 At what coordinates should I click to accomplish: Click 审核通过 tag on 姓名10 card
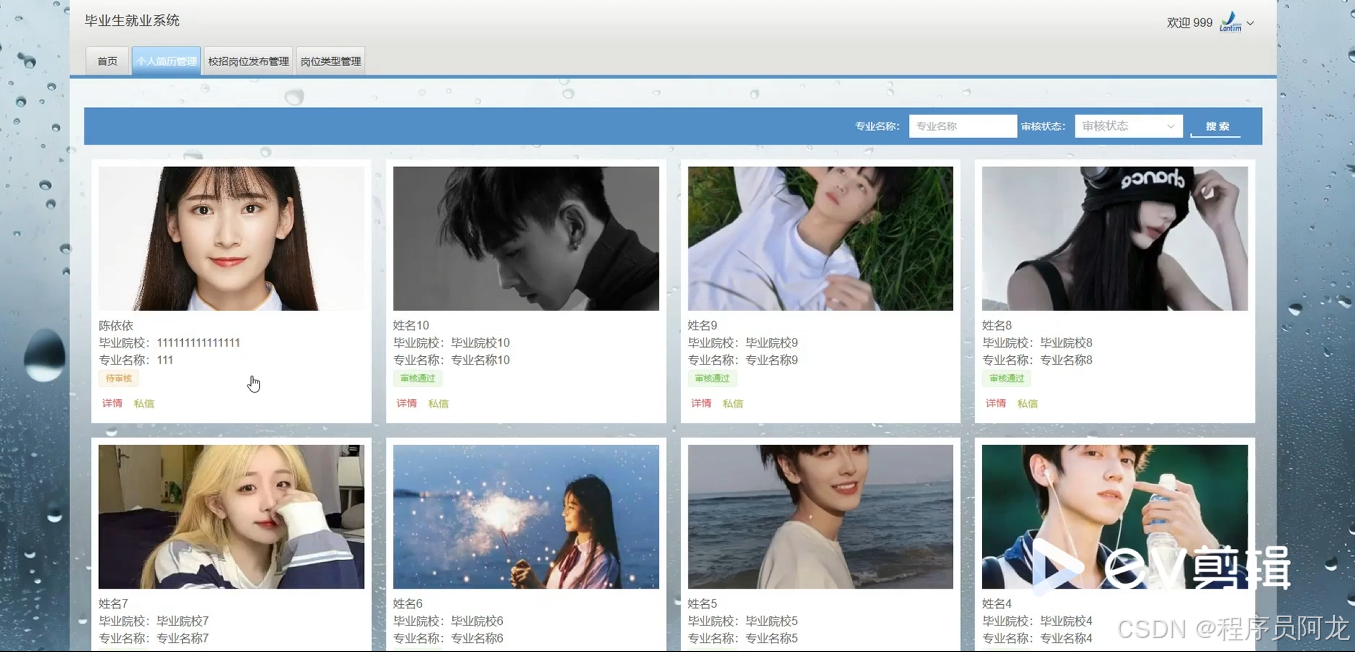point(418,379)
